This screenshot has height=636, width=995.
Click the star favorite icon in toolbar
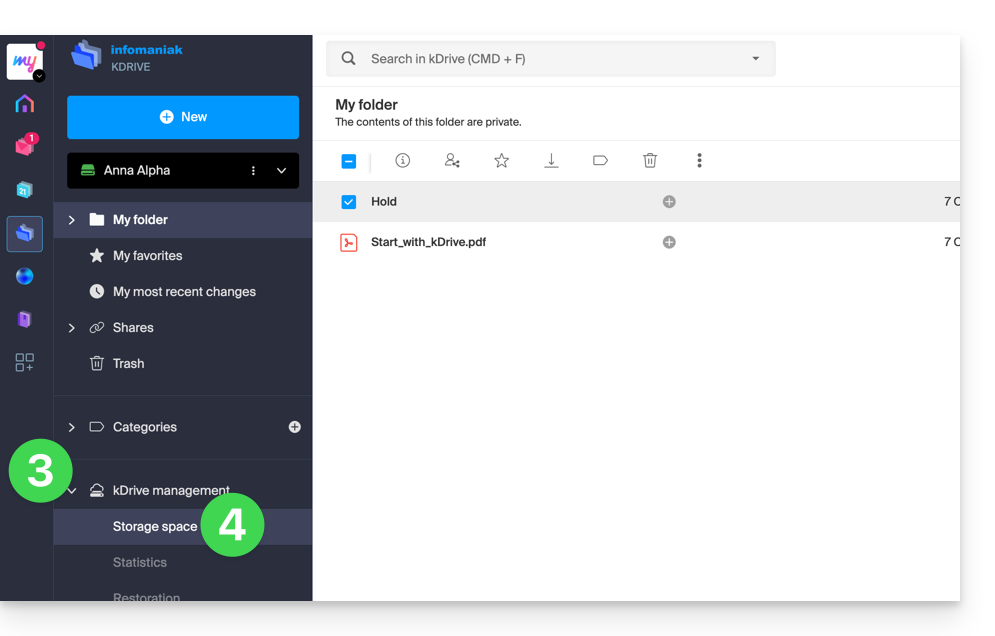(x=501, y=161)
